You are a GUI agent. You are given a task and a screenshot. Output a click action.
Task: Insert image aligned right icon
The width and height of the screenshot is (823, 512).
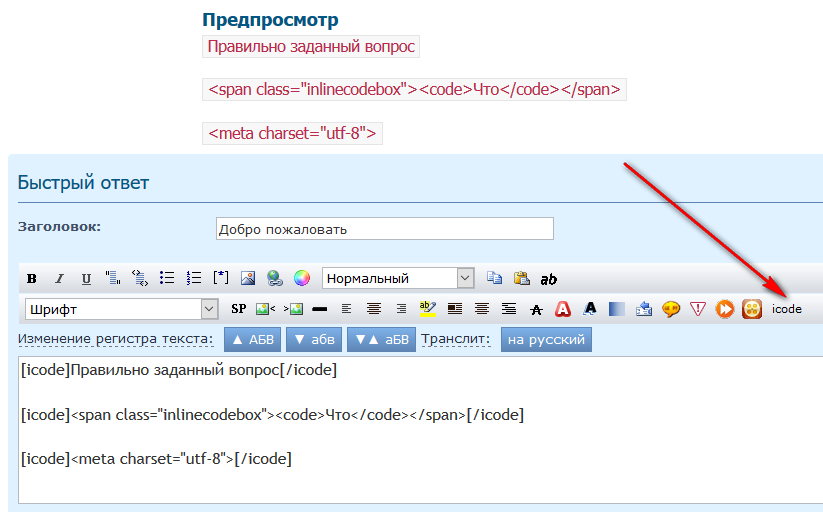tap(293, 309)
